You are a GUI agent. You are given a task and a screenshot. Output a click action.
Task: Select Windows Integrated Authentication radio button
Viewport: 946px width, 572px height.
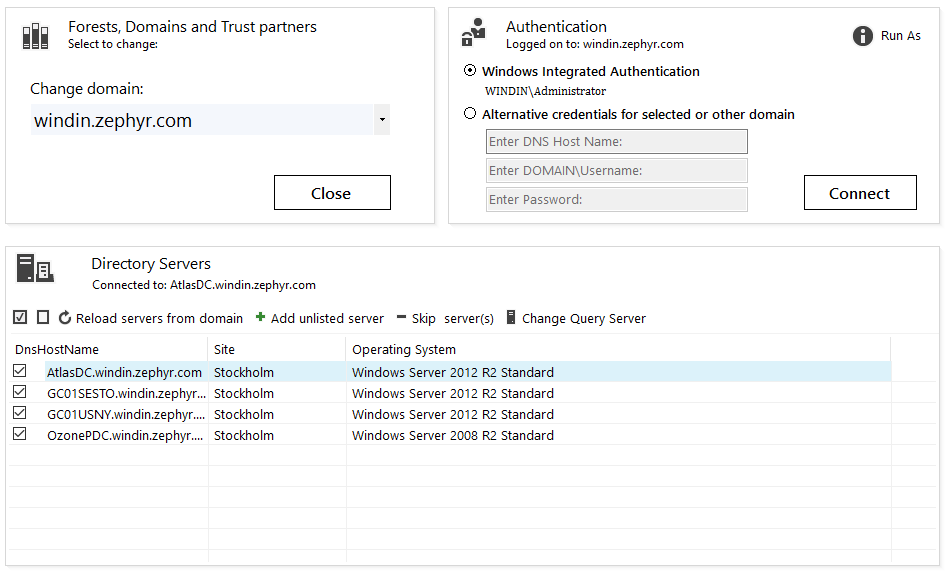(x=470, y=71)
